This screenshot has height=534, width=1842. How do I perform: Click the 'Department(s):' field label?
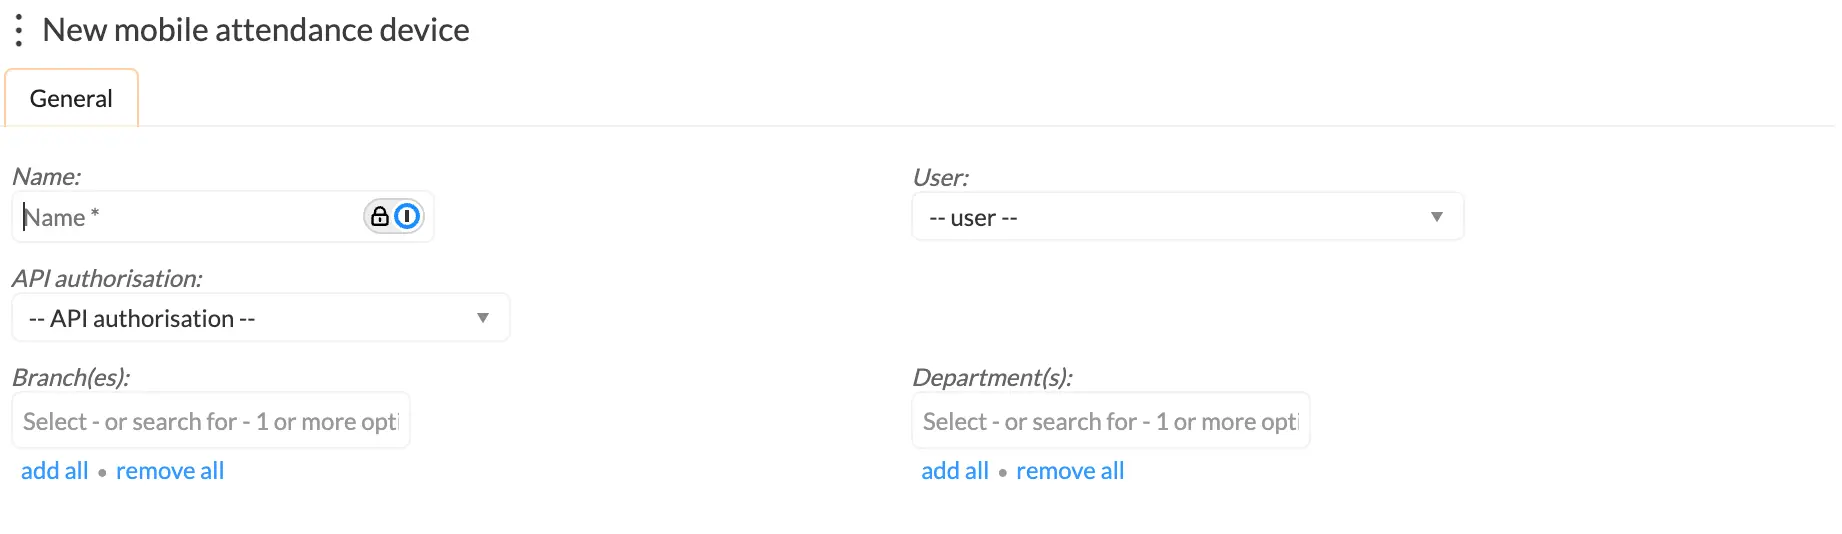(x=992, y=378)
